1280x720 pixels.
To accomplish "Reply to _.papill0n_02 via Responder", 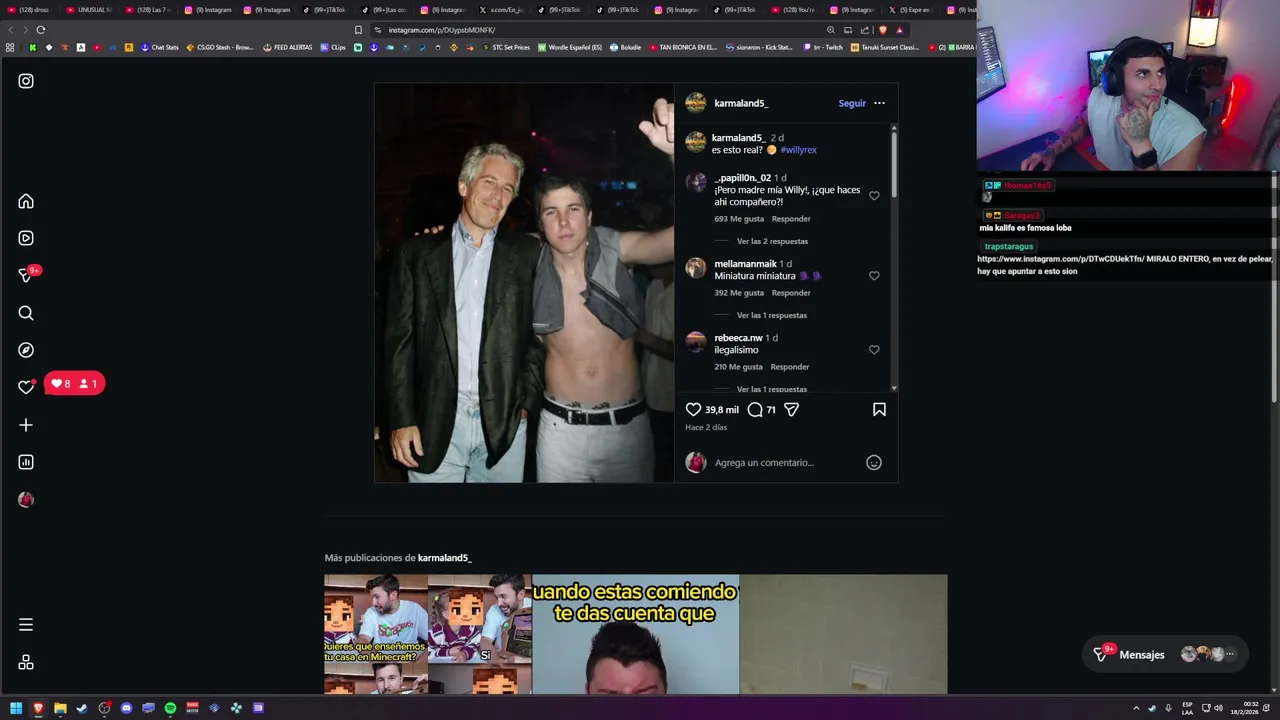I will click(791, 219).
